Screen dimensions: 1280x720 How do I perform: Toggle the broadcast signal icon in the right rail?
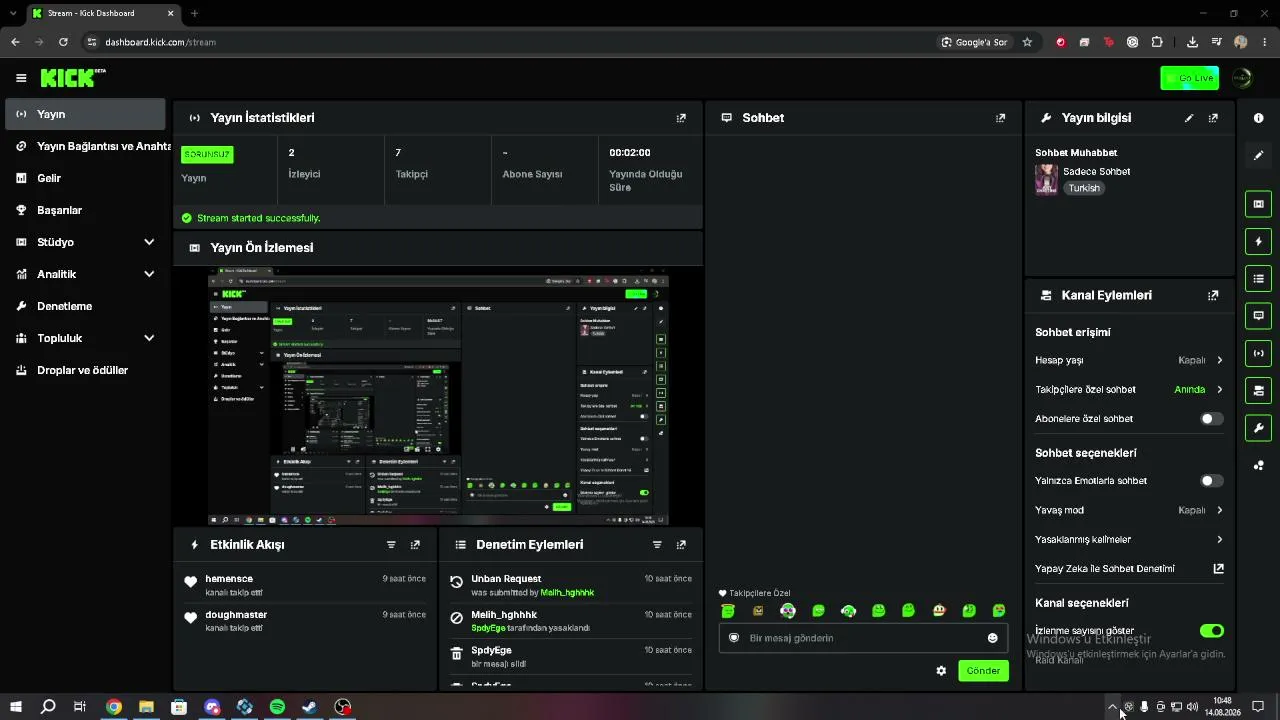pyautogui.click(x=1258, y=353)
